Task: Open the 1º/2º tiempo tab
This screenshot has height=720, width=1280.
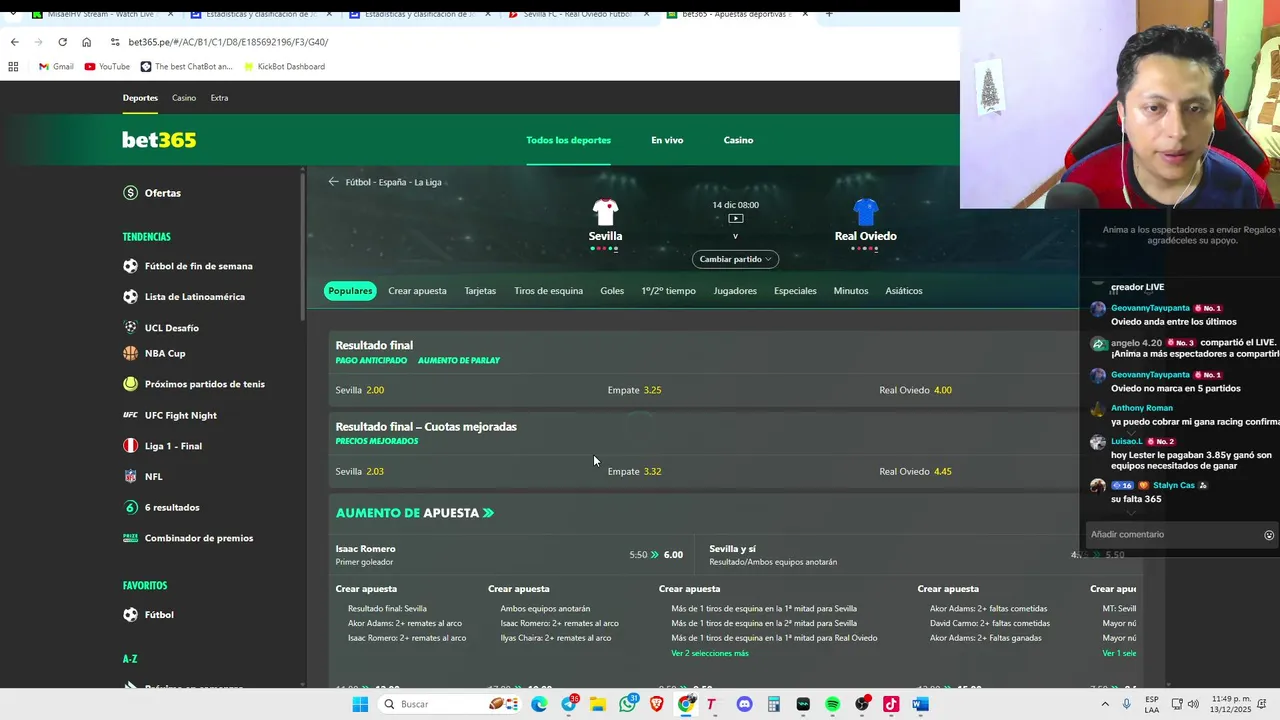Action: [668, 291]
